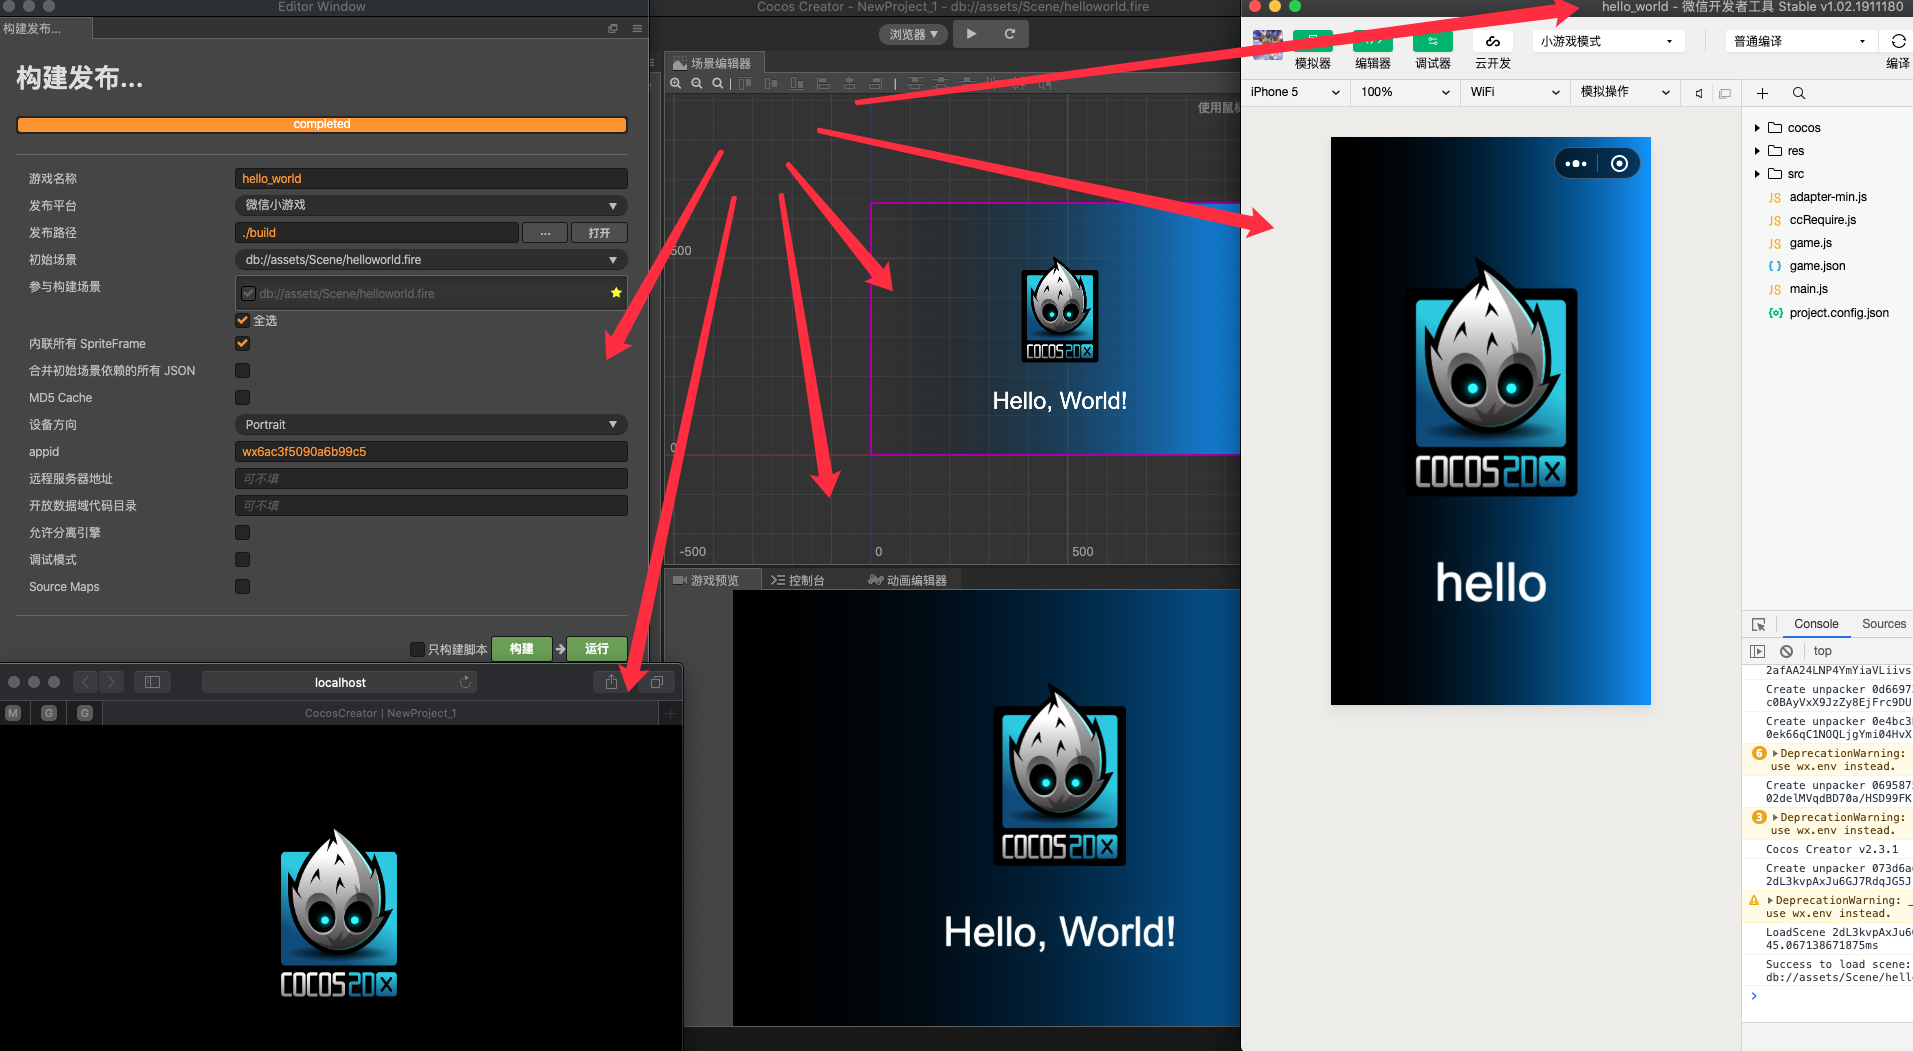Enable 允许分离引擎 checkbox
This screenshot has height=1051, width=1913.
coord(242,532)
